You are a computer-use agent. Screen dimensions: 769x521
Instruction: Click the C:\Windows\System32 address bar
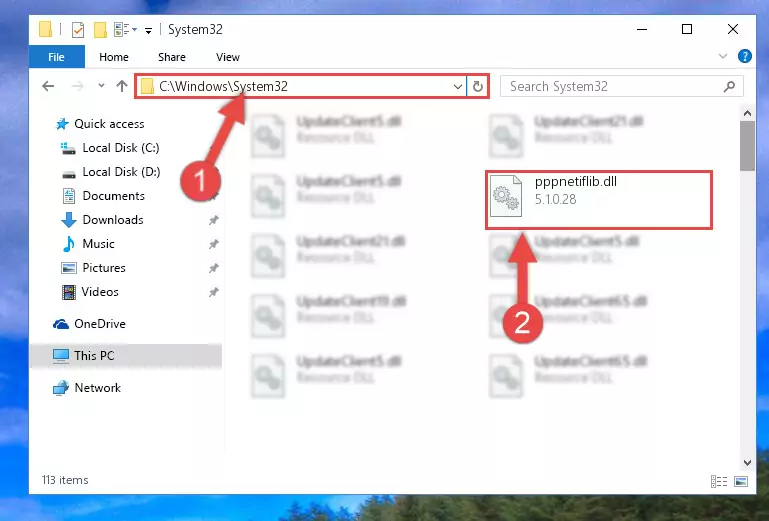300,86
